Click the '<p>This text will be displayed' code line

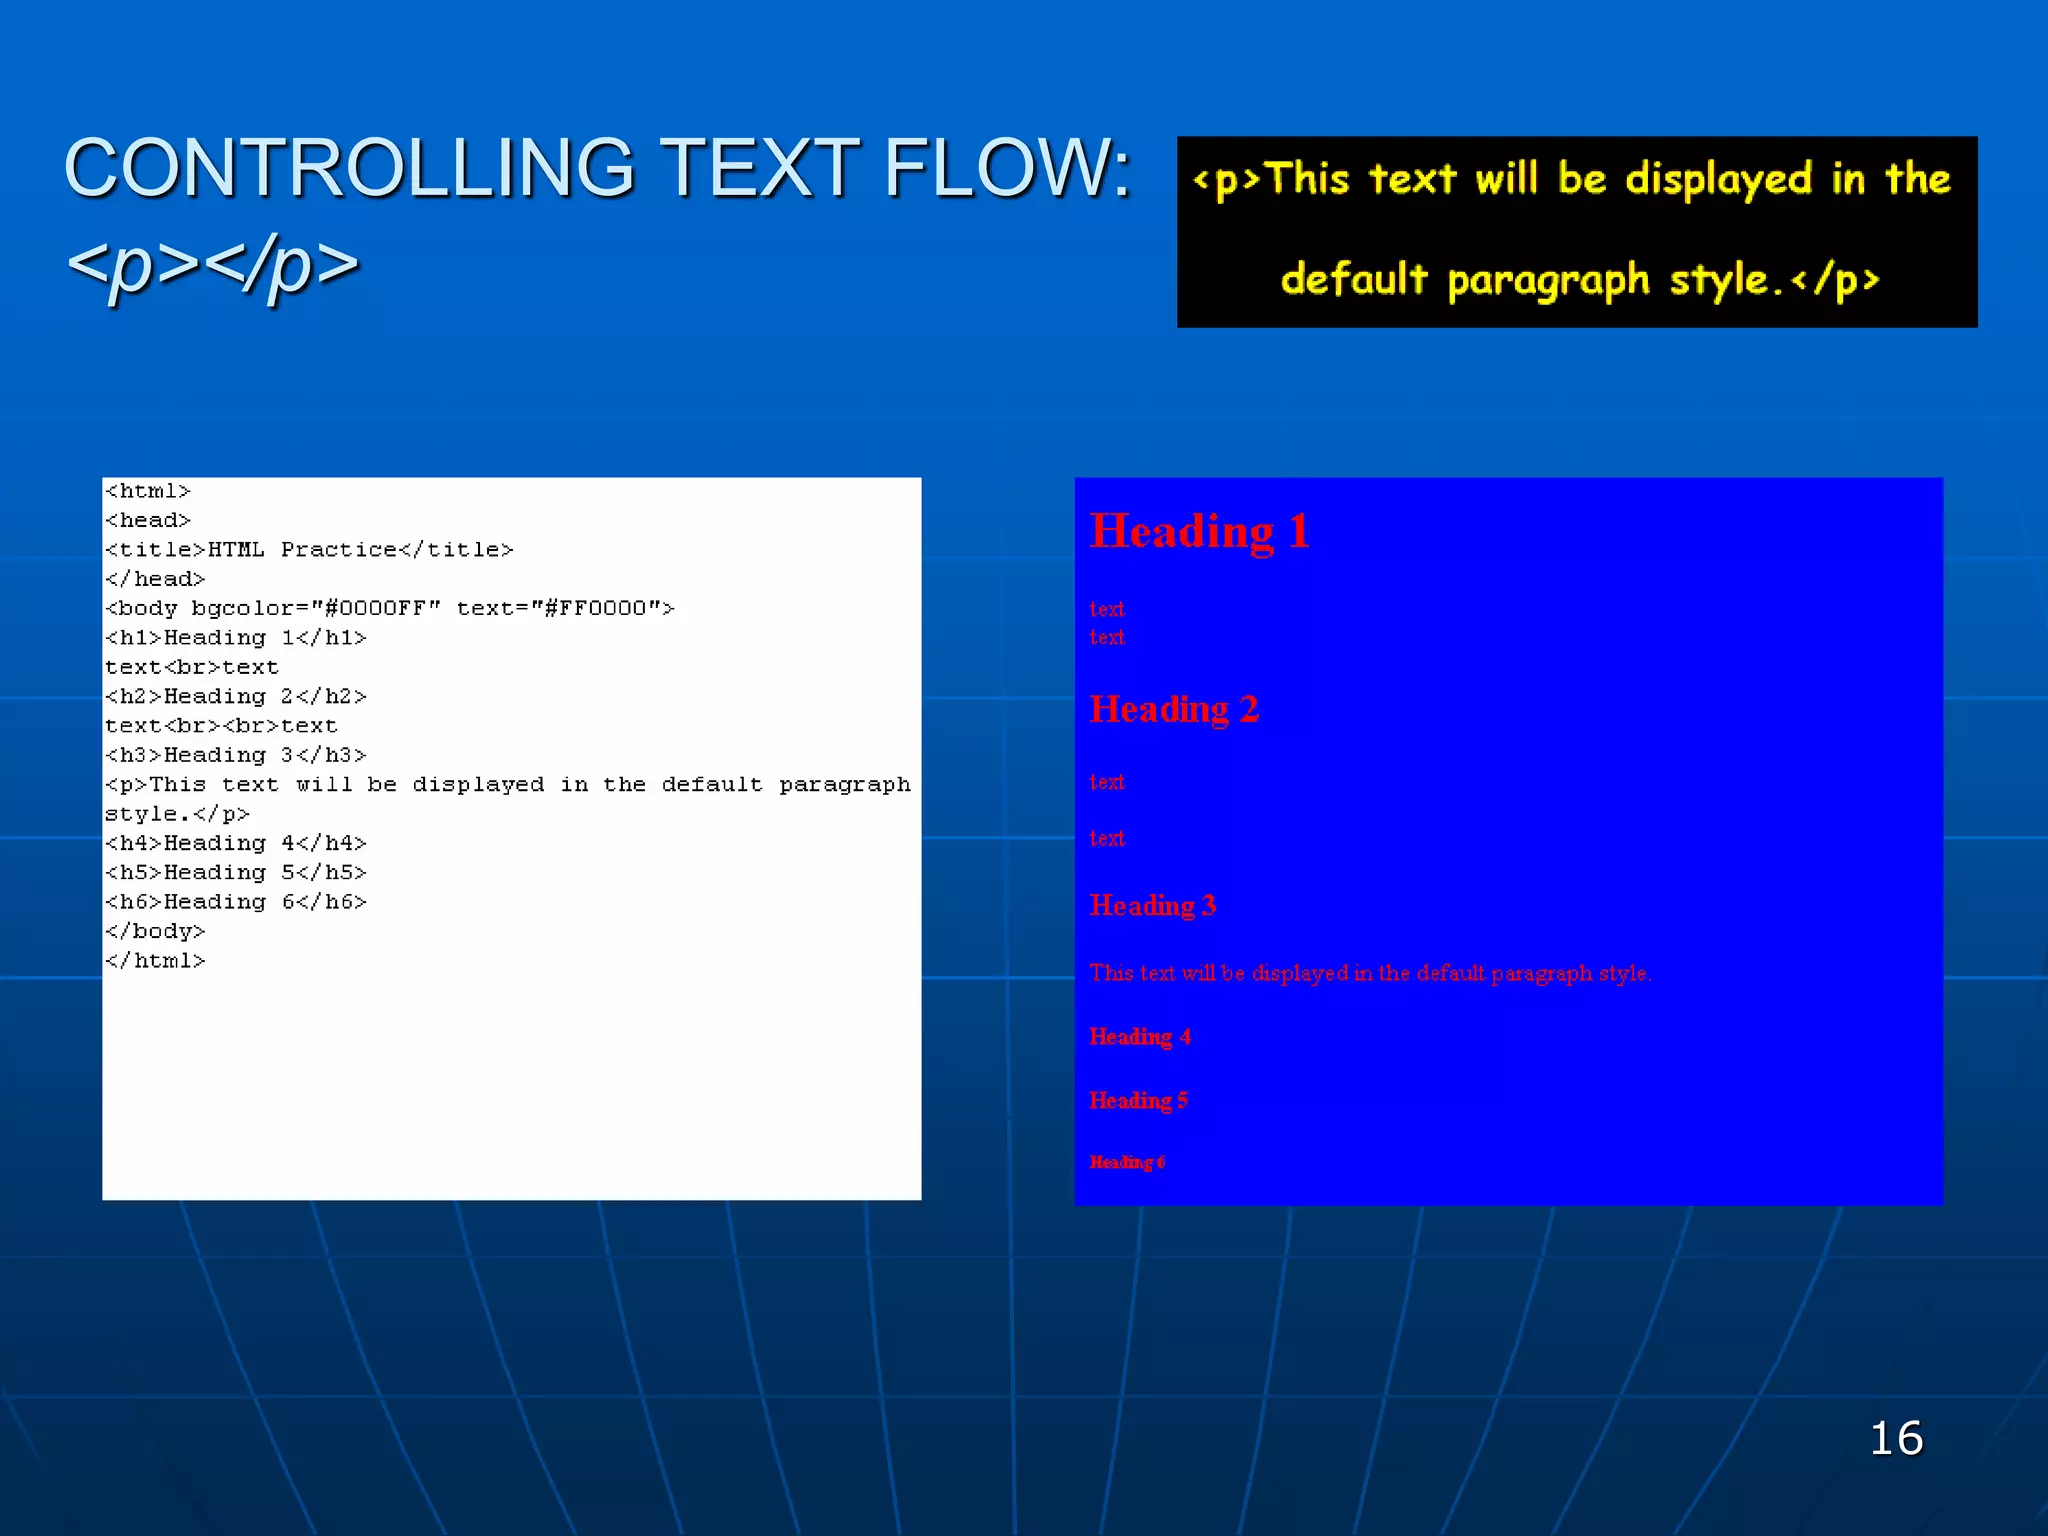(x=508, y=785)
